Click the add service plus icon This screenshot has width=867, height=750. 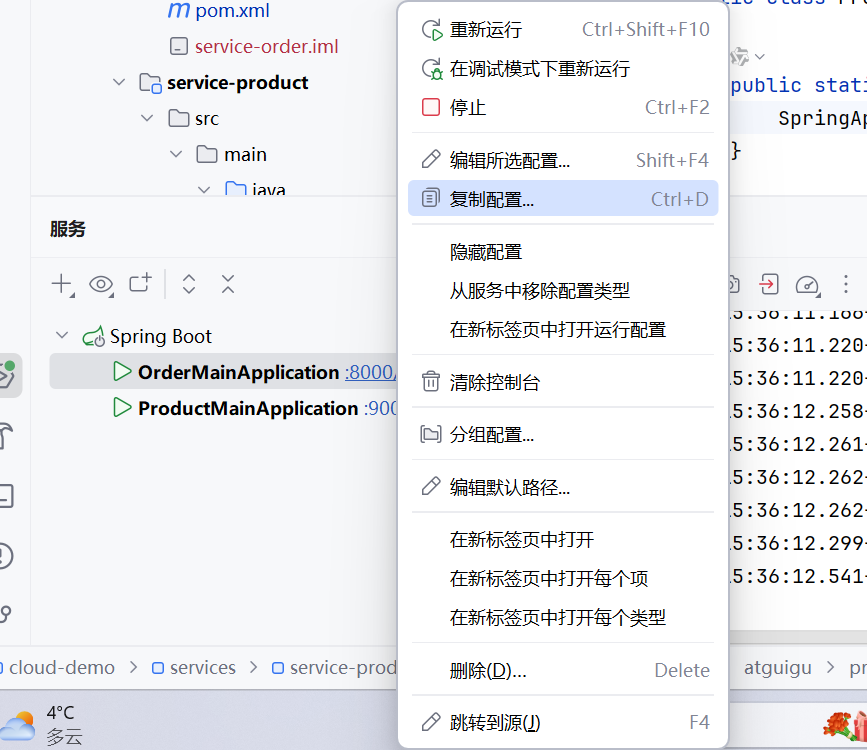(62, 285)
